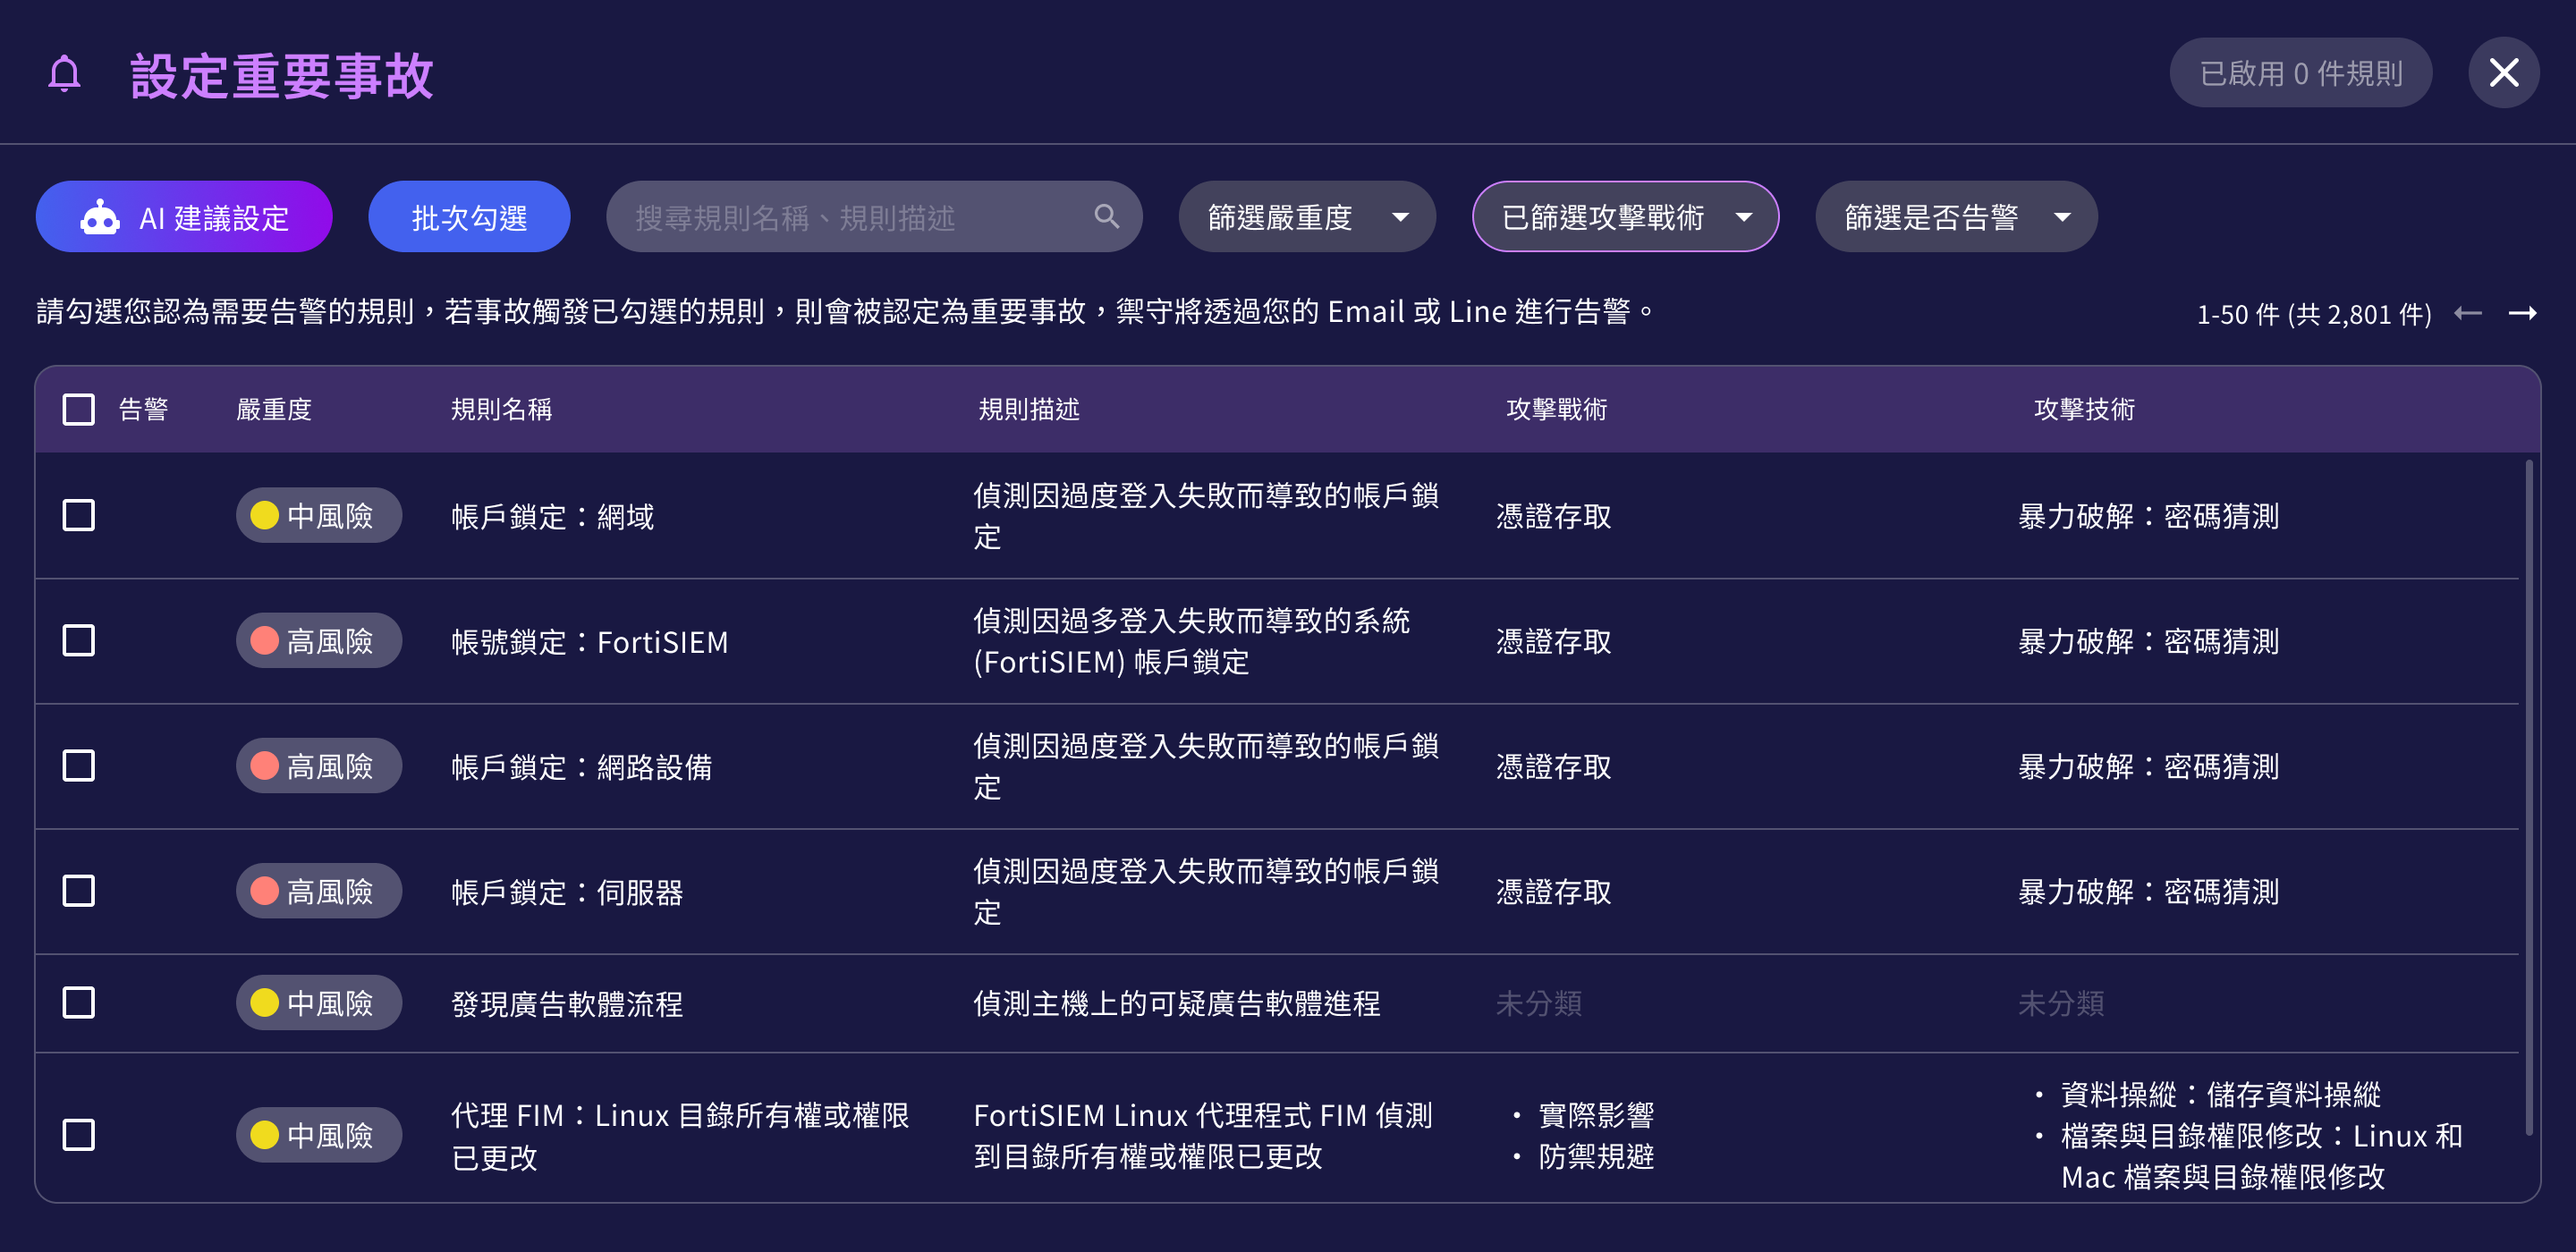2576x1252 pixels.
Task: Click the 批次勾選 button
Action: point(469,216)
